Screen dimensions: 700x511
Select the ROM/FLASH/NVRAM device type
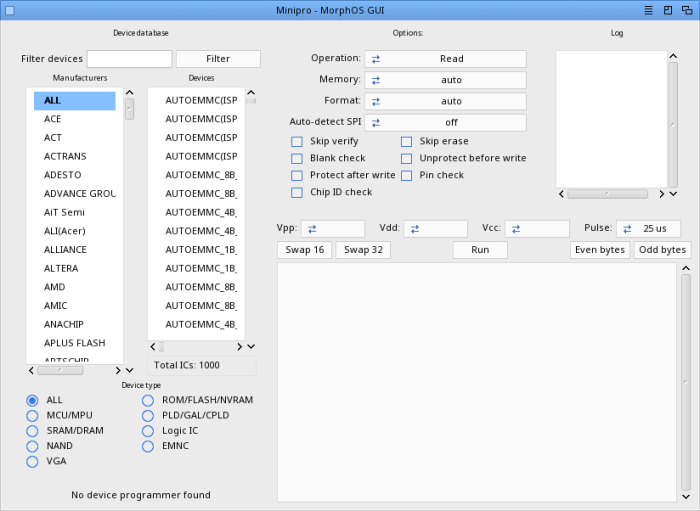click(148, 400)
